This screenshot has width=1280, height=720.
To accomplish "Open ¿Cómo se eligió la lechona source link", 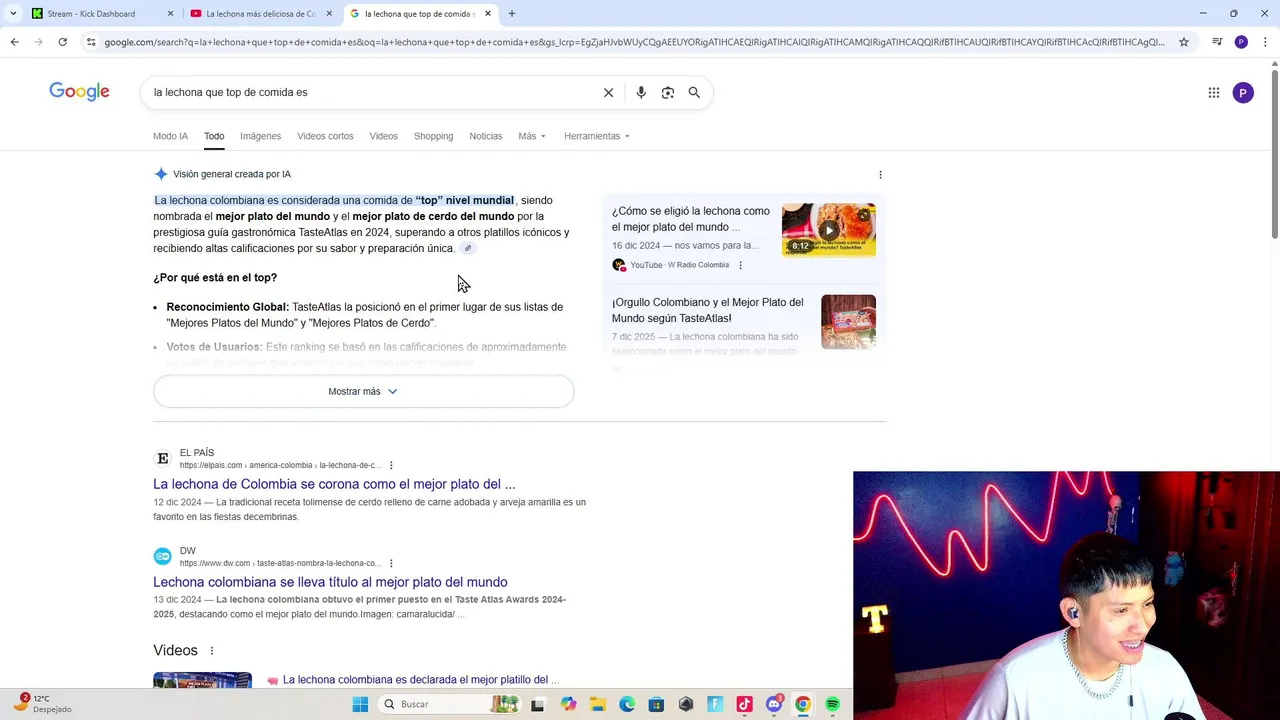I will (x=691, y=219).
